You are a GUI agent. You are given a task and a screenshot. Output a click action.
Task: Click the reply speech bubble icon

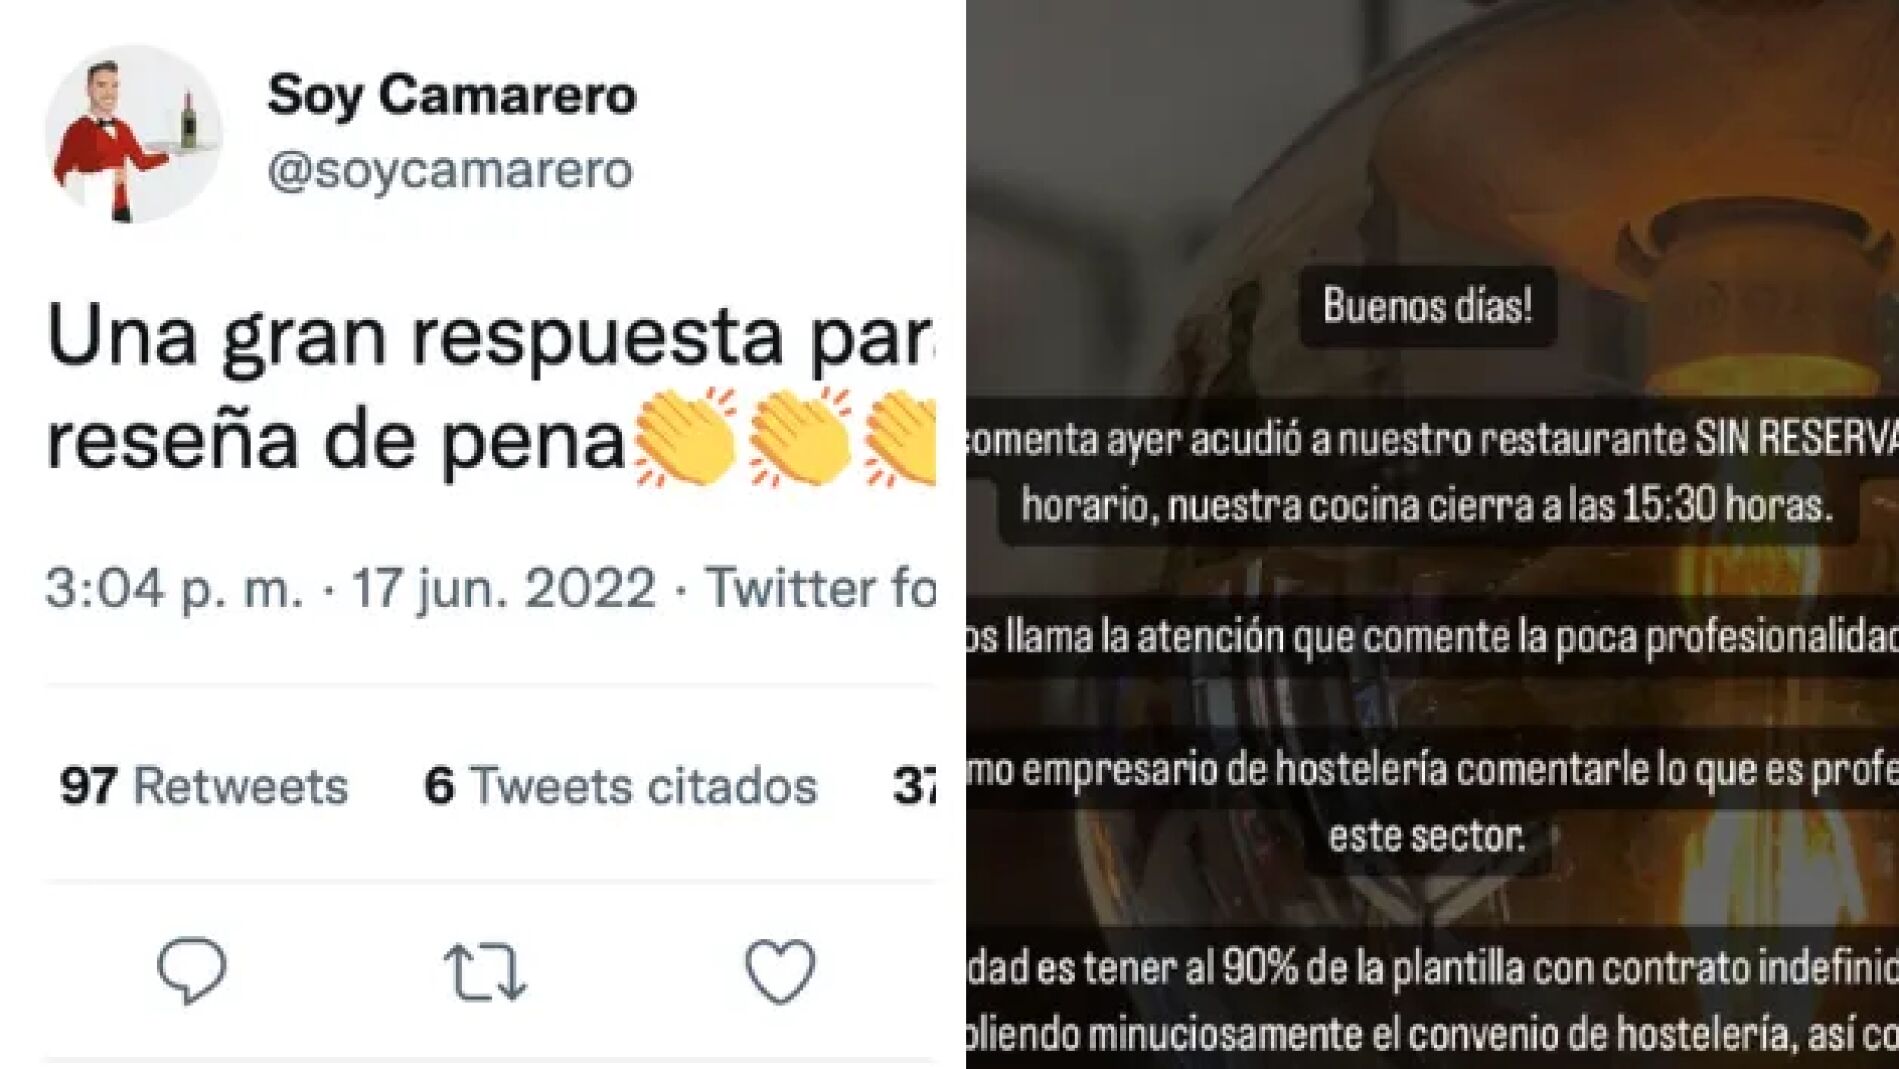coord(192,970)
